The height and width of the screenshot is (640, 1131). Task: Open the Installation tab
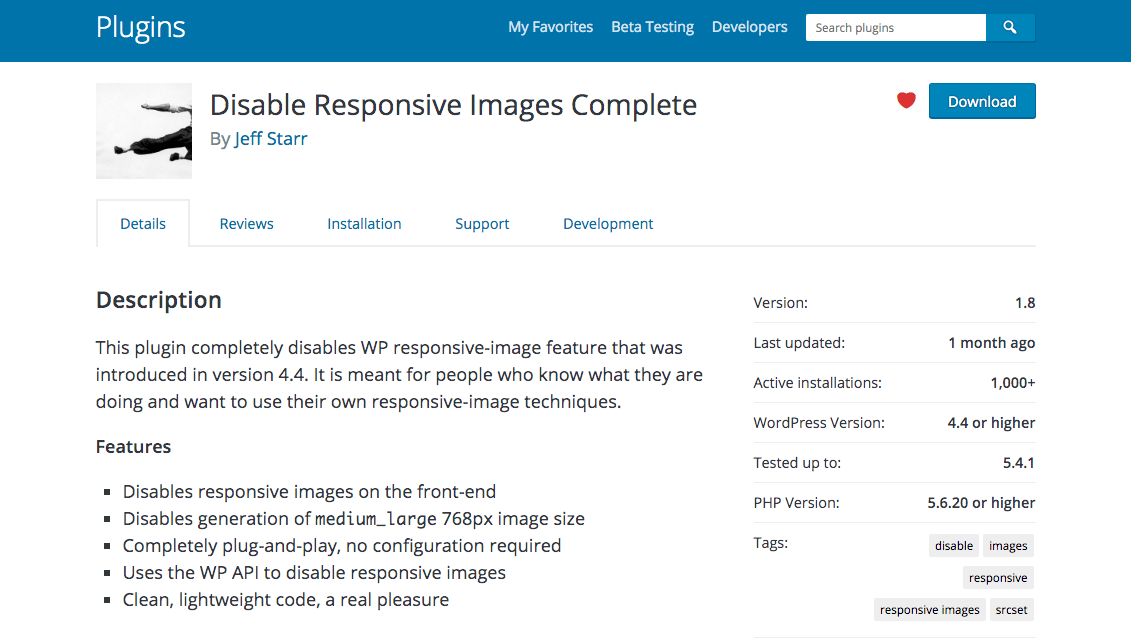[364, 223]
